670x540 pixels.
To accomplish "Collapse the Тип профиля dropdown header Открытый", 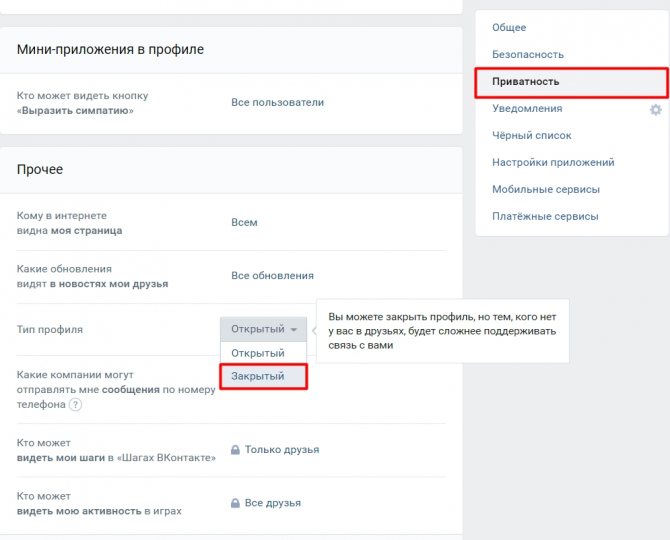I will click(x=263, y=329).
